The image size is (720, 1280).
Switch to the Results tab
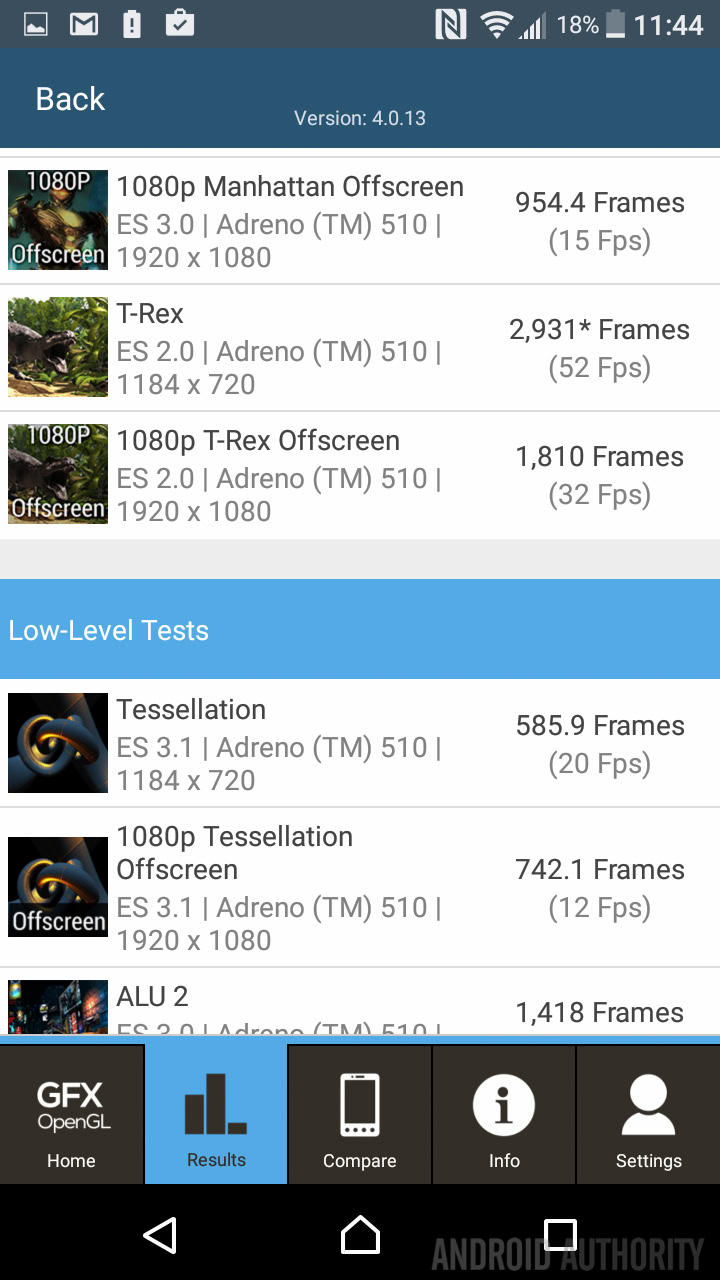(216, 1115)
